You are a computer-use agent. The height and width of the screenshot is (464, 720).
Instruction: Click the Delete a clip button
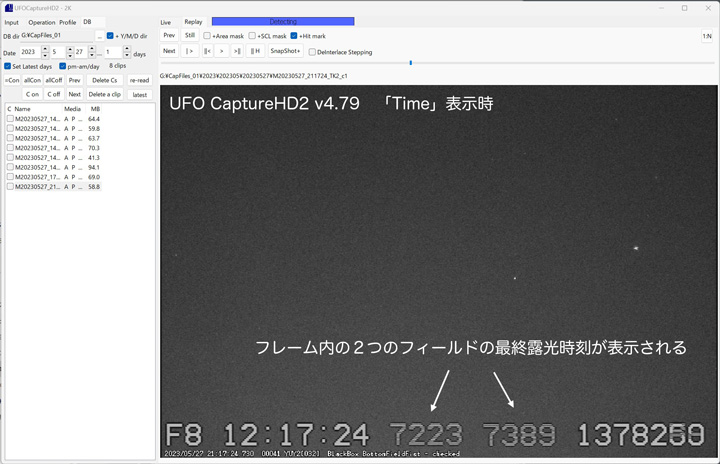[x=105, y=94]
